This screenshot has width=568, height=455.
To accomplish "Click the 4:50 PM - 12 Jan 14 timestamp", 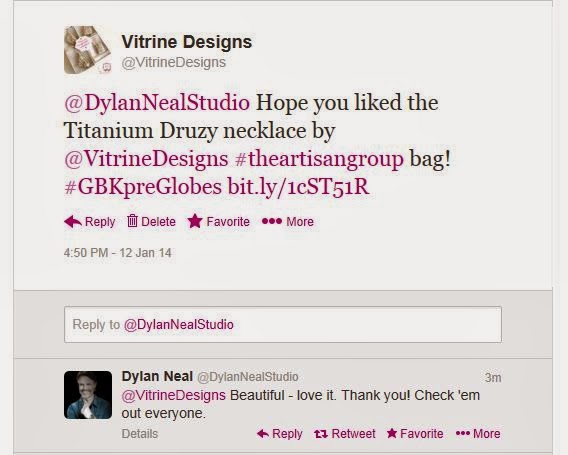I will [x=118, y=253].
